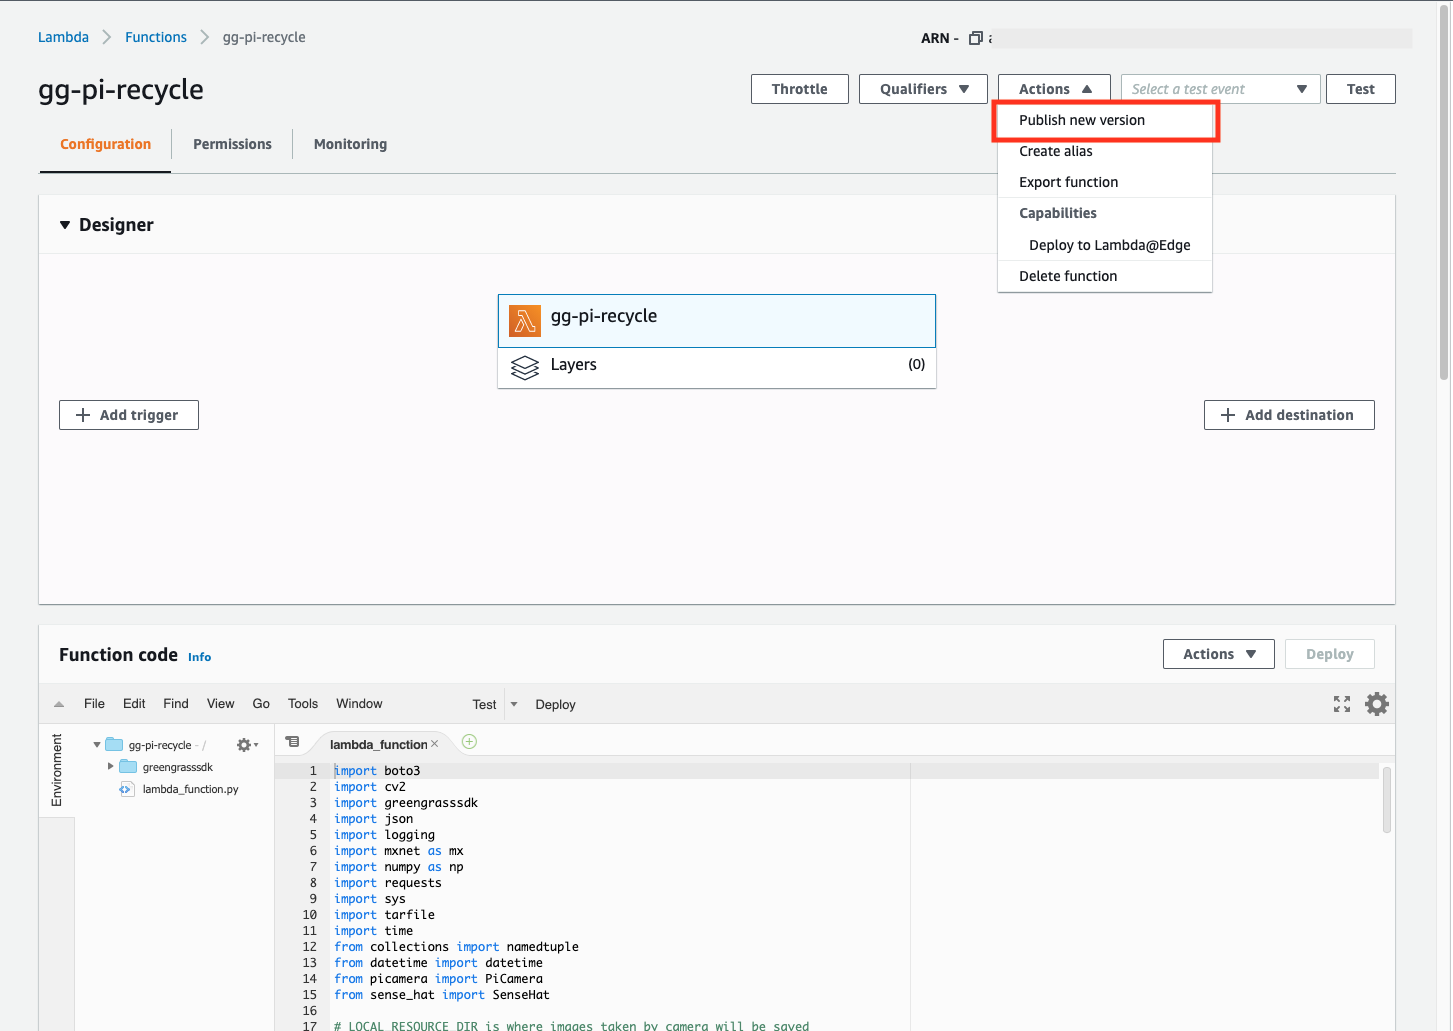This screenshot has width=1453, height=1031.
Task: Collapse the editor menu bar with the up arrow
Action: [x=59, y=704]
